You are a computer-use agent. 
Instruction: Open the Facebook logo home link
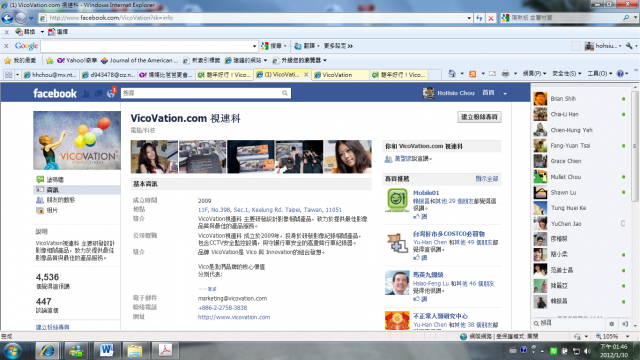point(55,93)
